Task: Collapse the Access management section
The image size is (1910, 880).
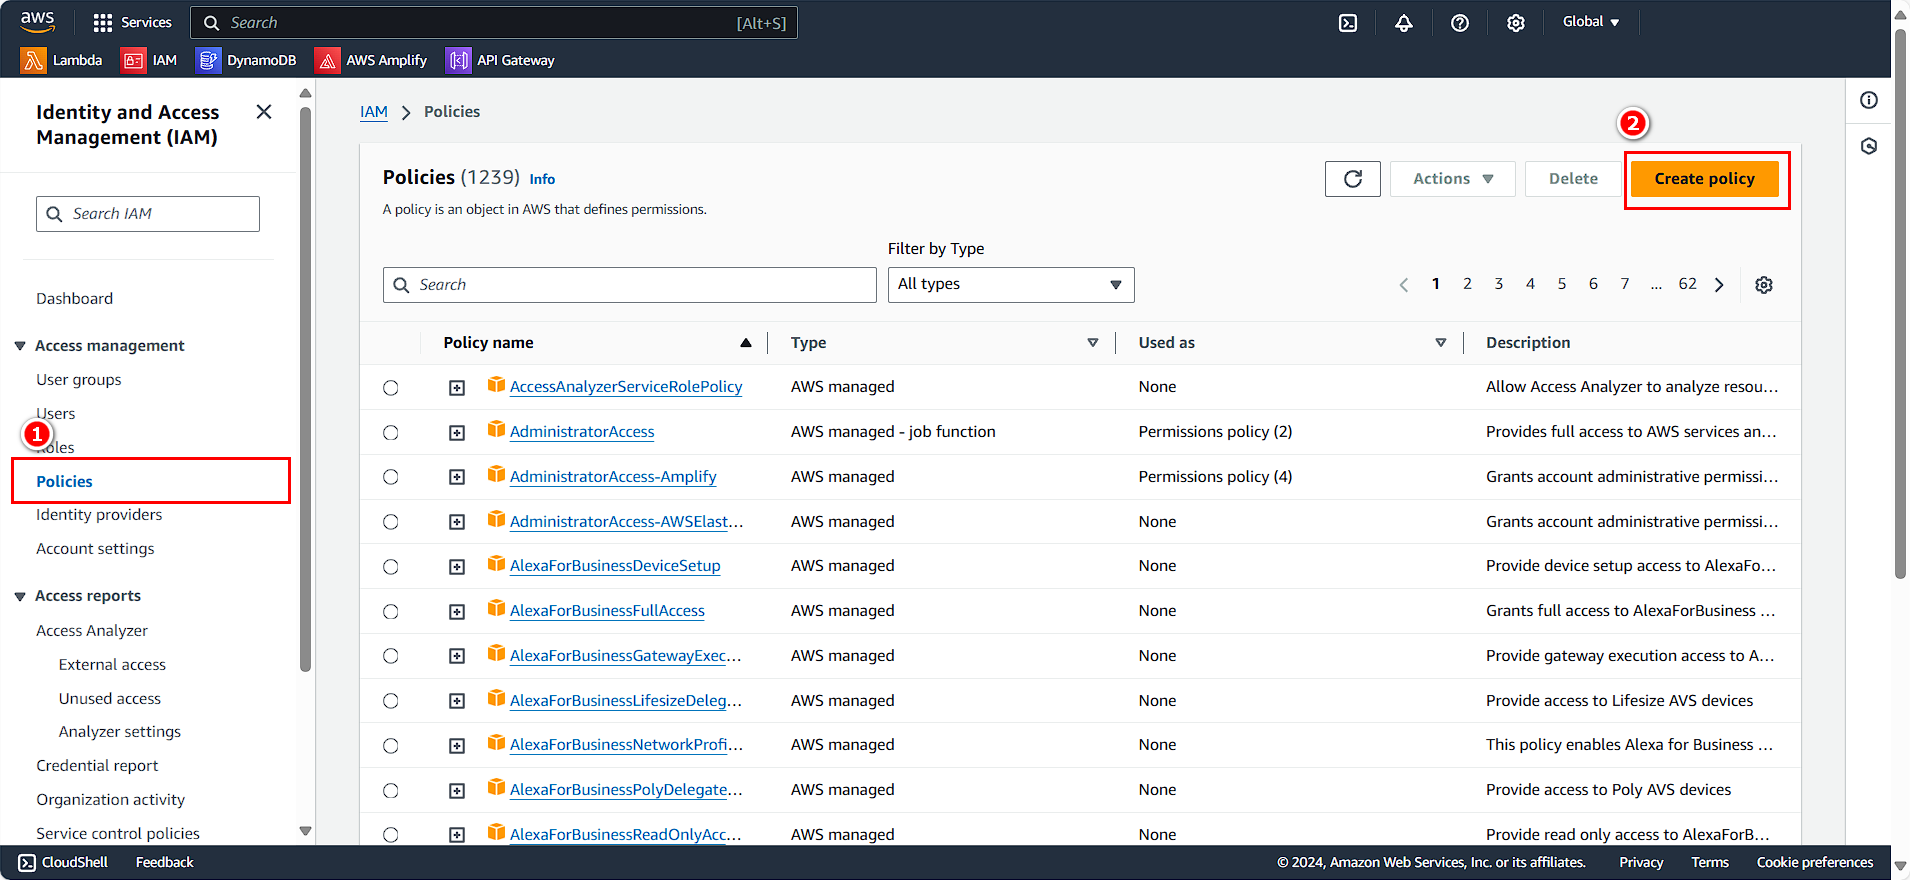Action: pyautogui.click(x=20, y=346)
